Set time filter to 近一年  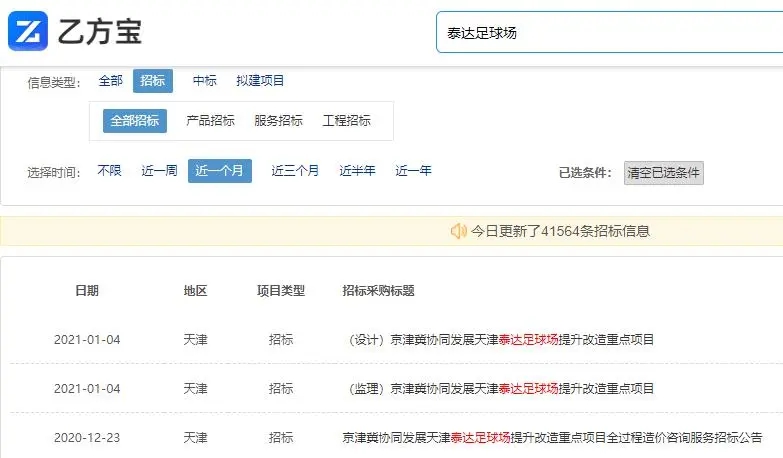[x=413, y=171]
